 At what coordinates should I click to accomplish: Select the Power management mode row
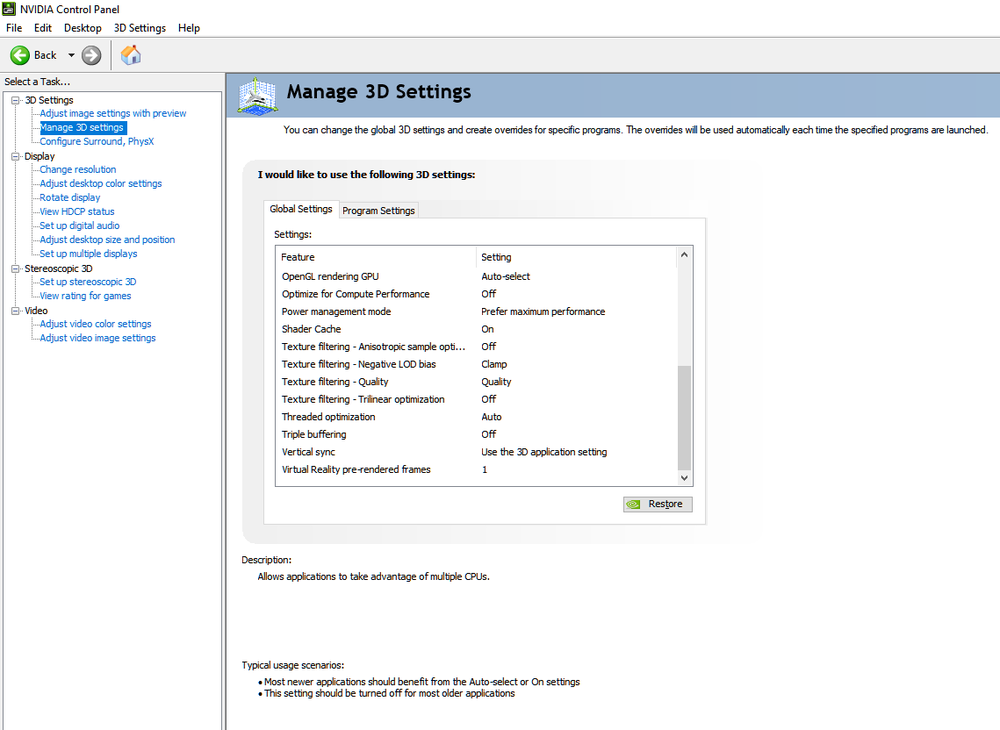click(x=476, y=312)
